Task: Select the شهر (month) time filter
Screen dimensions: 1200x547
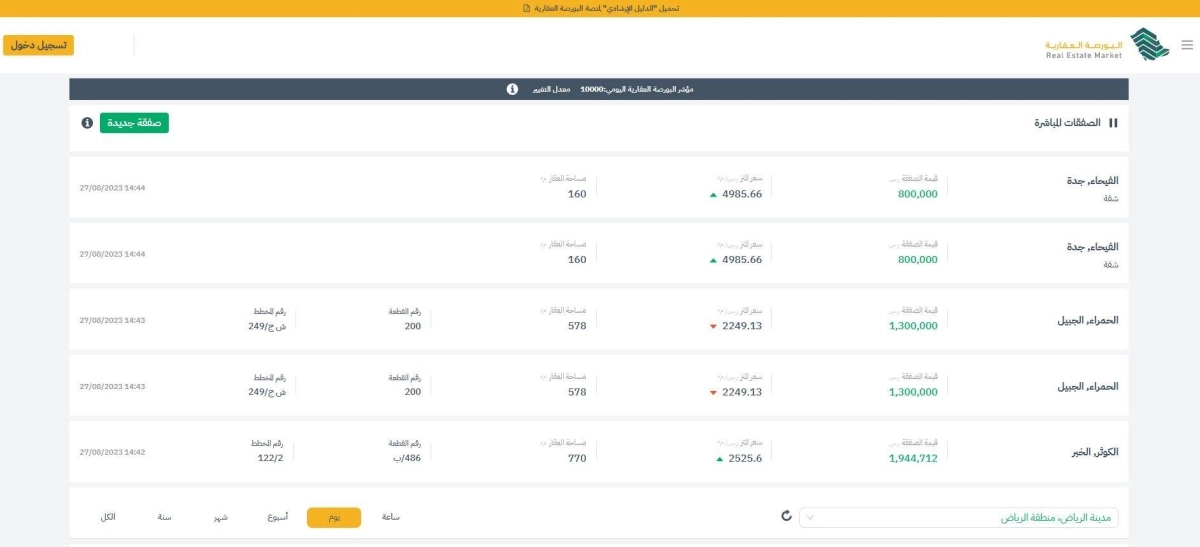Action: coord(220,517)
